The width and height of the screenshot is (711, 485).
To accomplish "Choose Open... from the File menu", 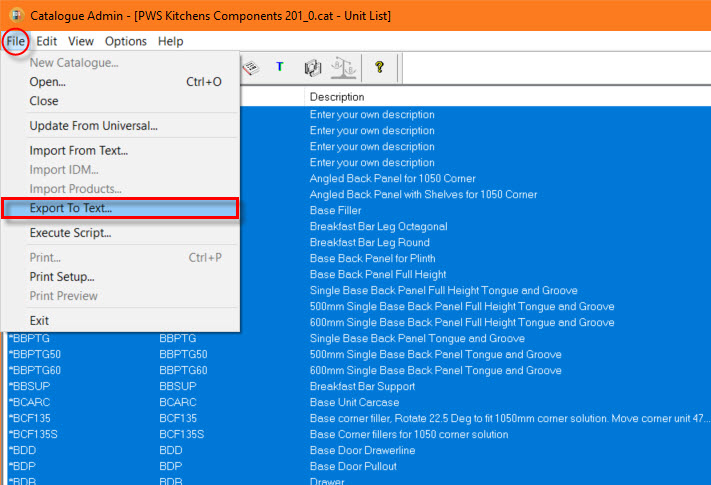I will (121, 82).
